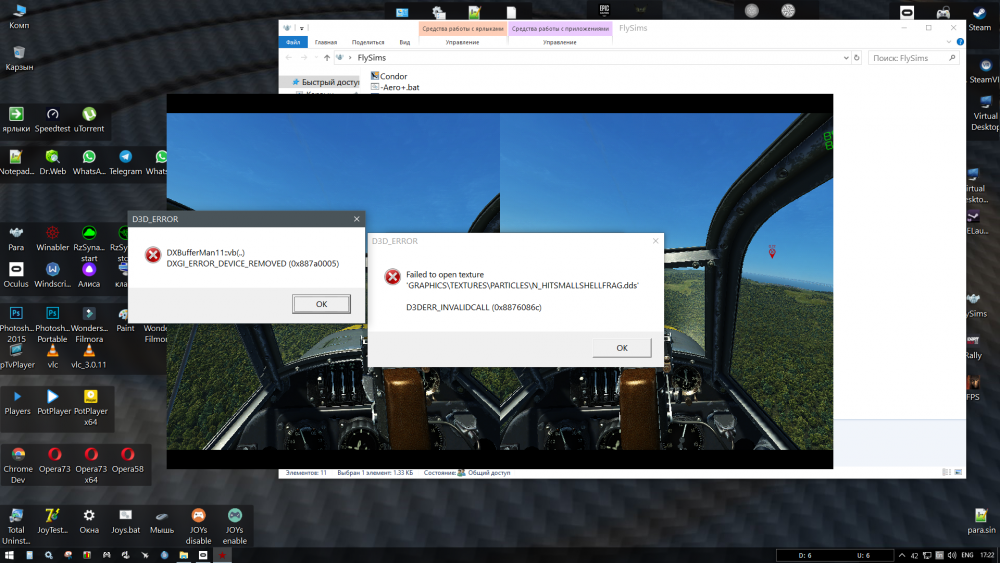Click the Explorer forward arrow
1000x563 pixels.
click(x=304, y=58)
